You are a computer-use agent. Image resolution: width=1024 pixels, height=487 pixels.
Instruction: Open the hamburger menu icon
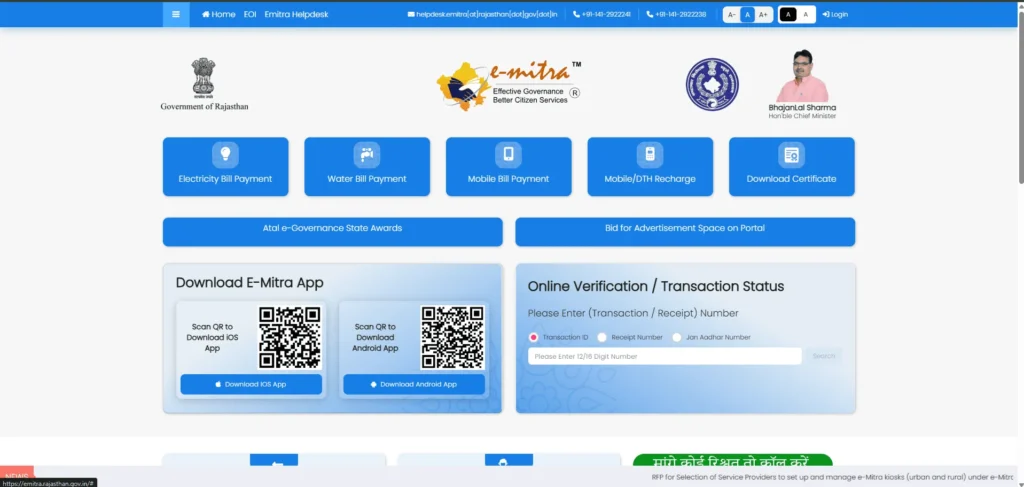tap(176, 14)
